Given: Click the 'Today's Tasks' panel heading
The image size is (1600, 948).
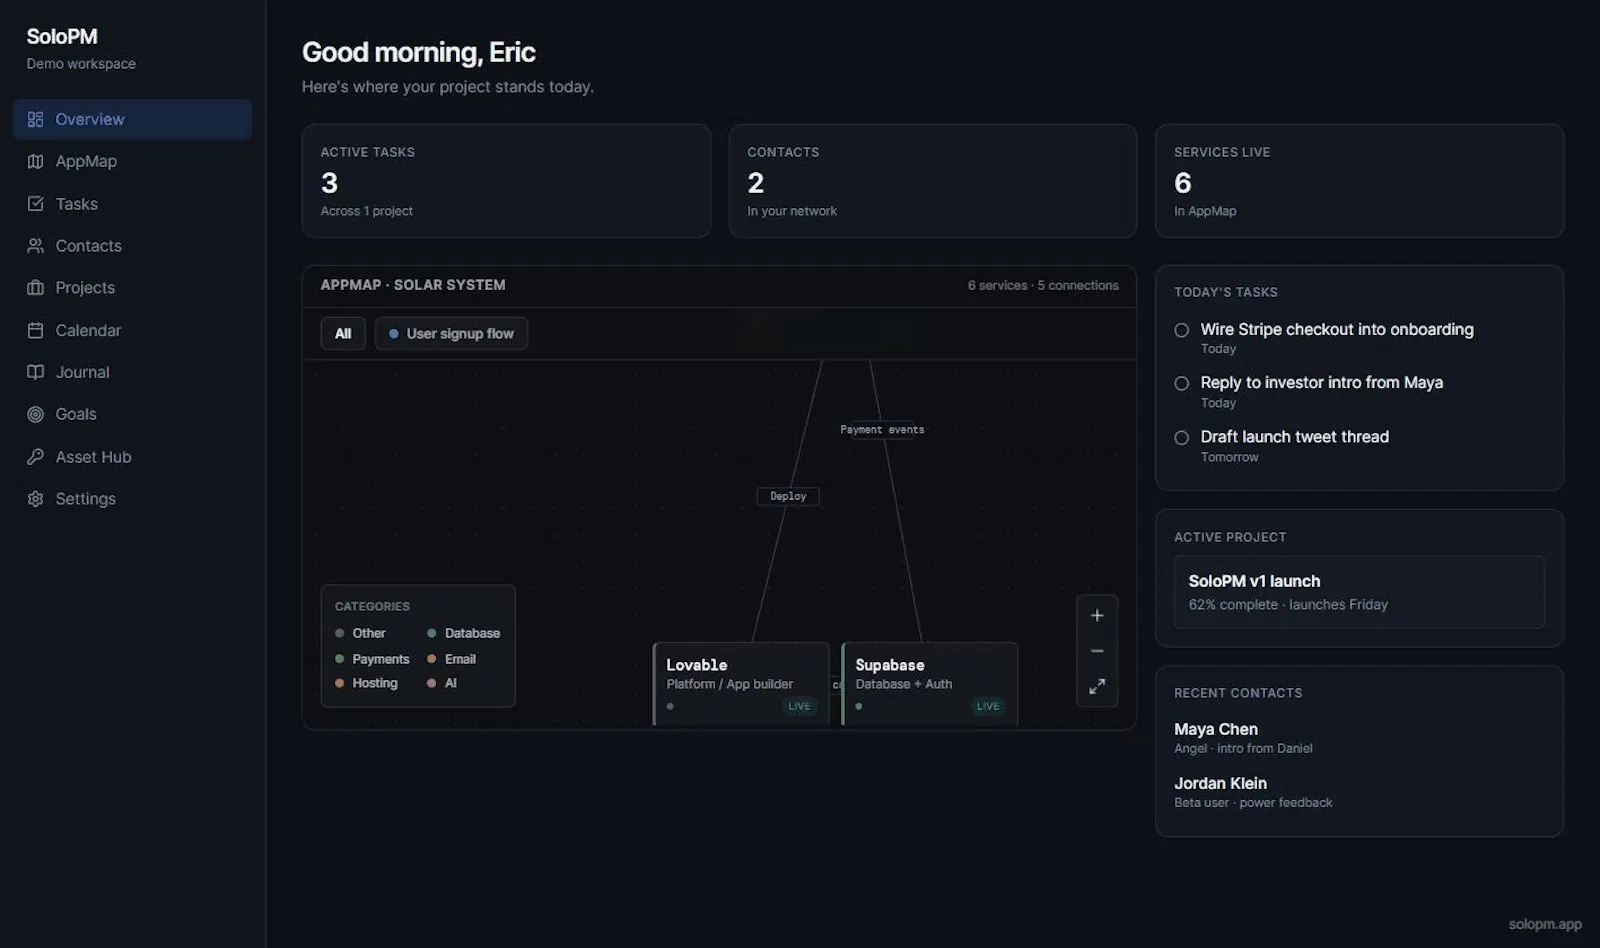Looking at the screenshot, I should (x=1226, y=292).
